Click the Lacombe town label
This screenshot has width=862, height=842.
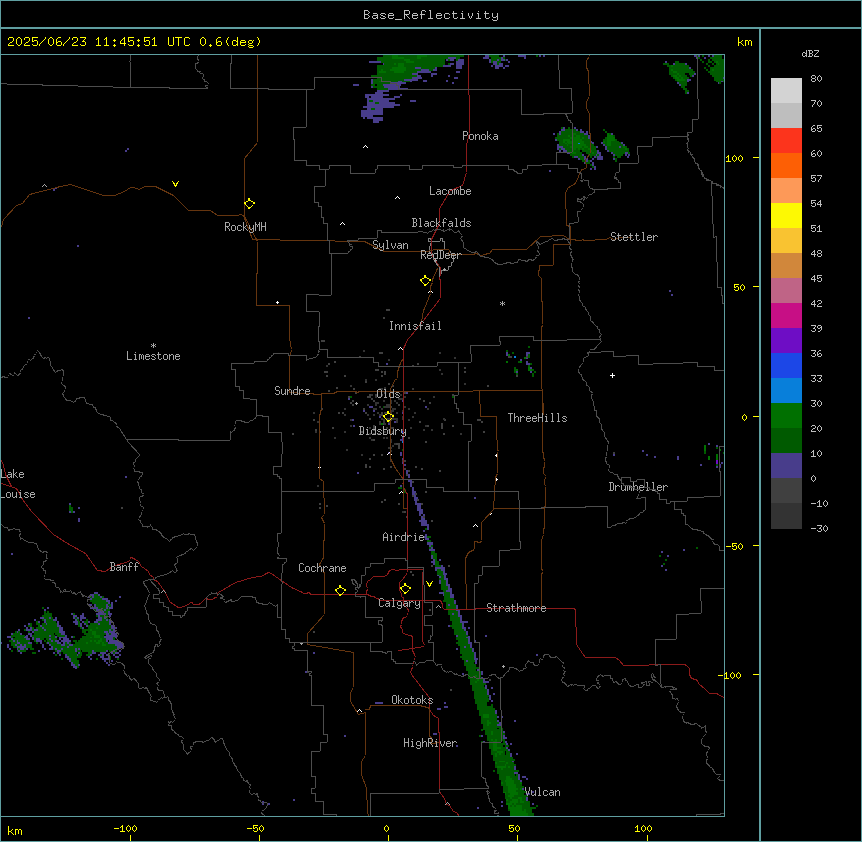point(450,191)
